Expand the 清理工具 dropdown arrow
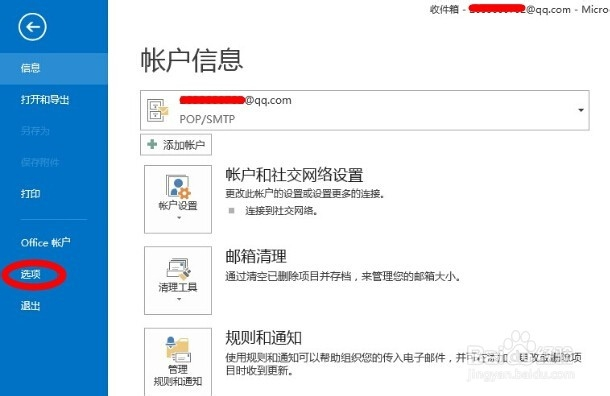The height and width of the screenshot is (396, 610). [x=179, y=299]
